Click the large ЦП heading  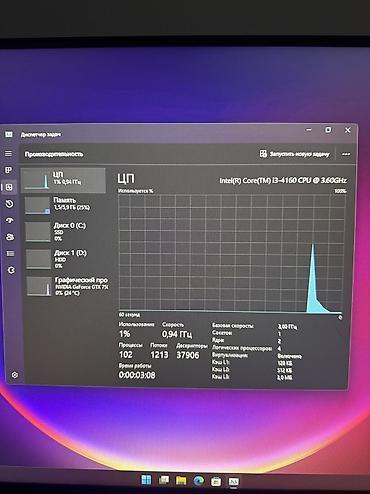click(x=126, y=178)
